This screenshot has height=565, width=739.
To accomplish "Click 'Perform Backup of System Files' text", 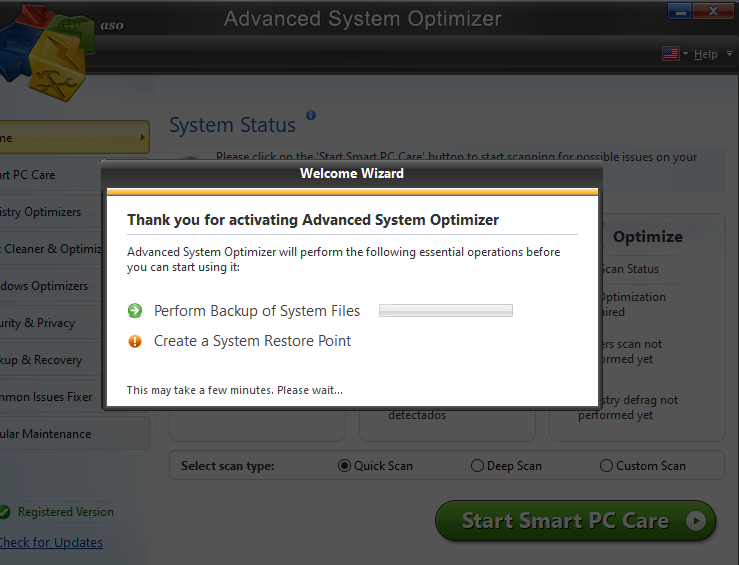I will (x=257, y=311).
